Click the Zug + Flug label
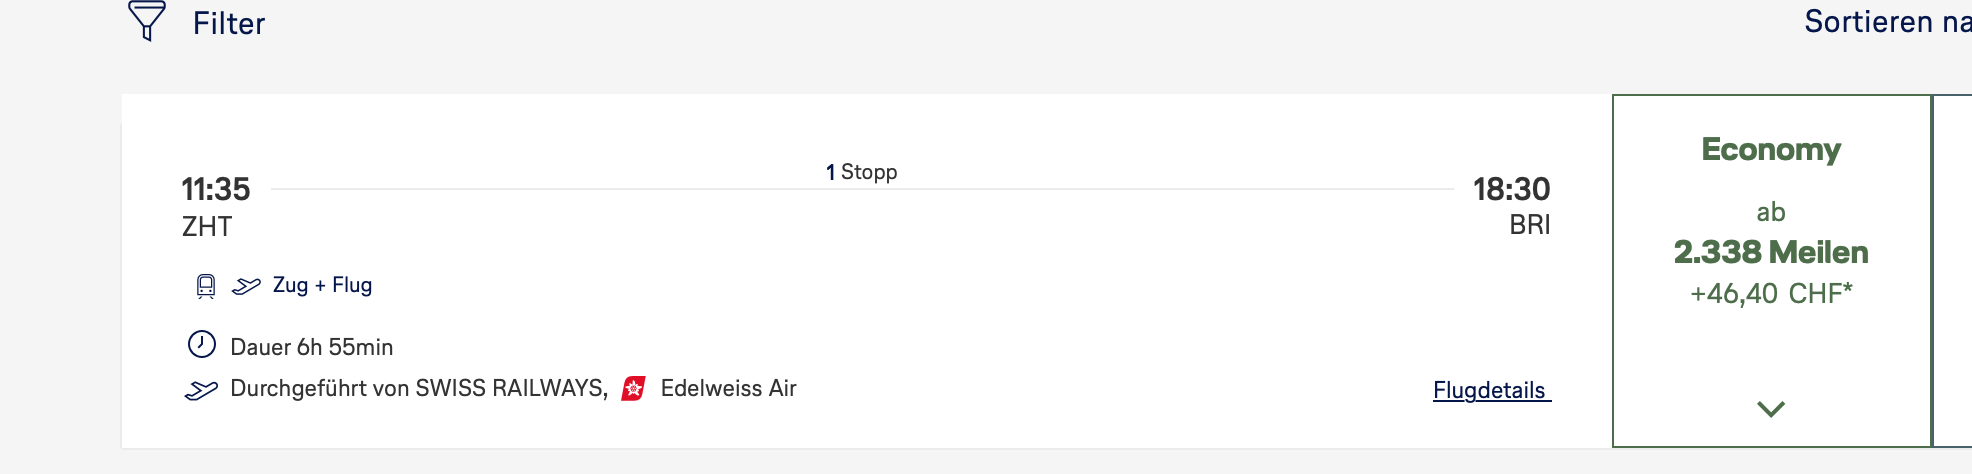Image resolution: width=1972 pixels, height=474 pixels. [322, 285]
